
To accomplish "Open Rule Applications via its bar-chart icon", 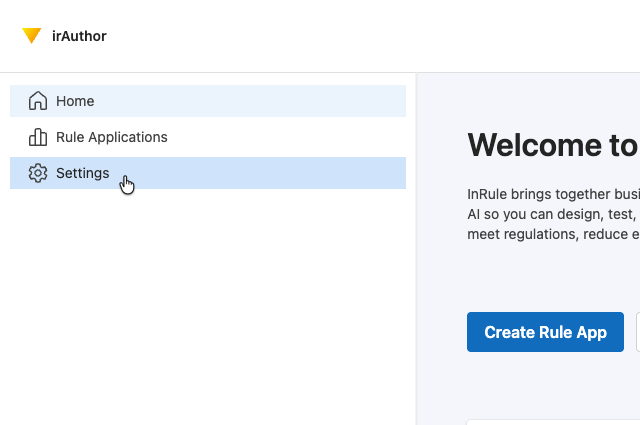I will pyautogui.click(x=38, y=137).
